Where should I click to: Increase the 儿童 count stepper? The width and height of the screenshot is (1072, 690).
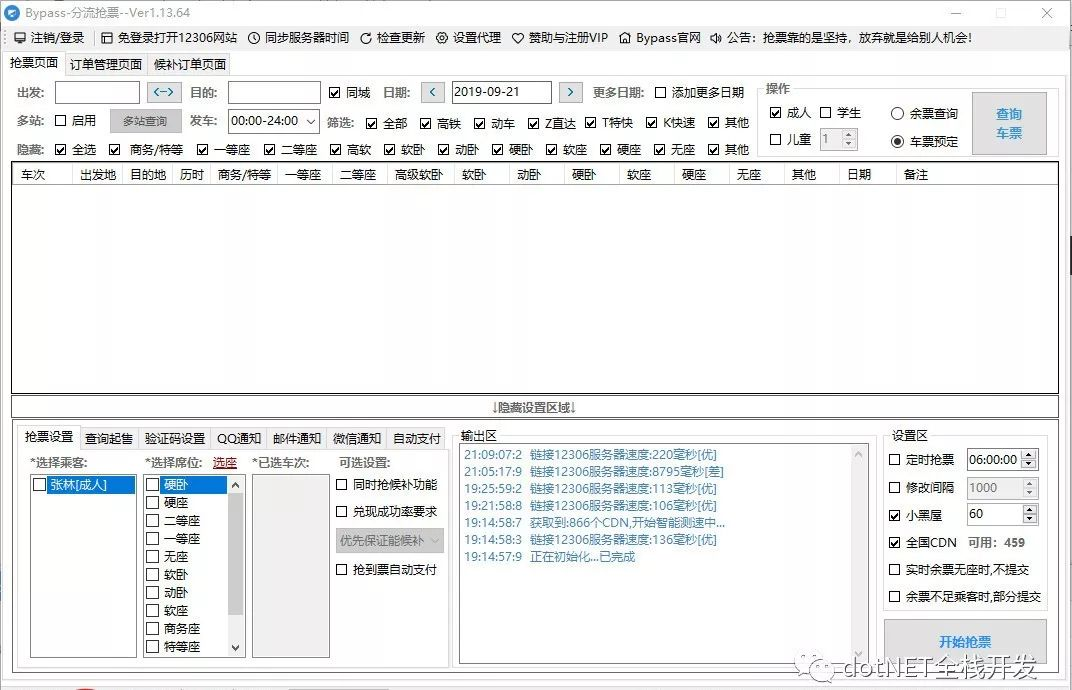pos(848,135)
